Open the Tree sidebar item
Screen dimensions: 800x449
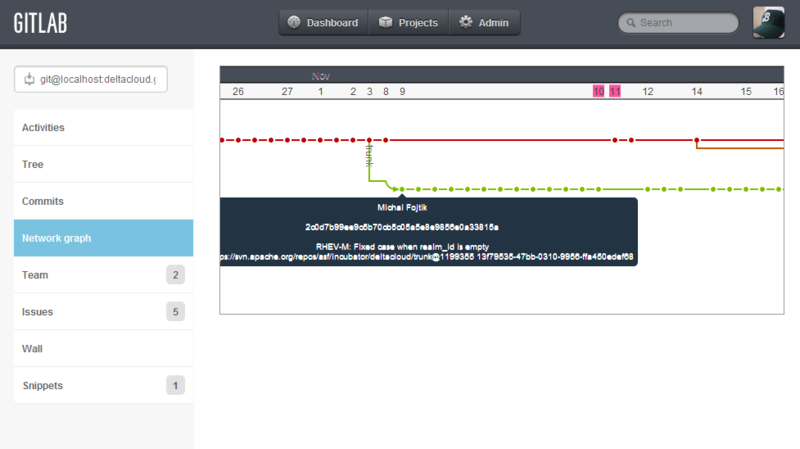point(104,164)
